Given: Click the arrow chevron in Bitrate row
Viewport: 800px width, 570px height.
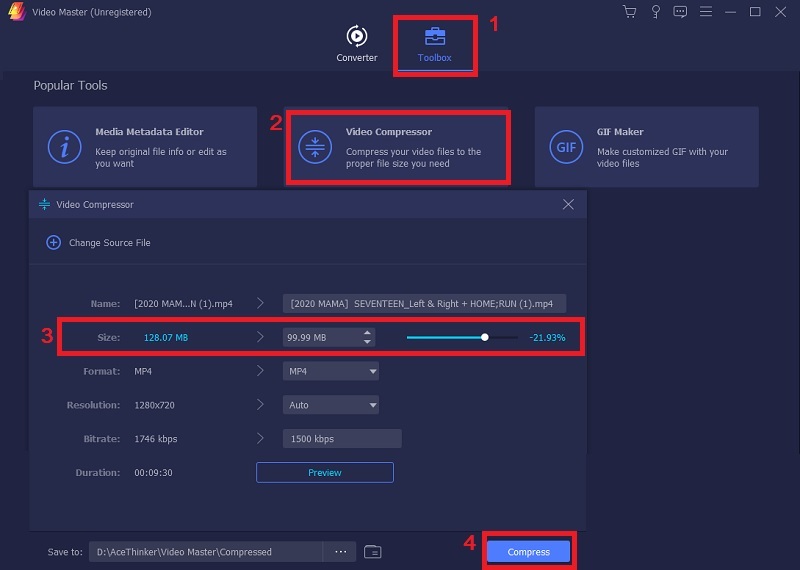Looking at the screenshot, I should [260, 438].
